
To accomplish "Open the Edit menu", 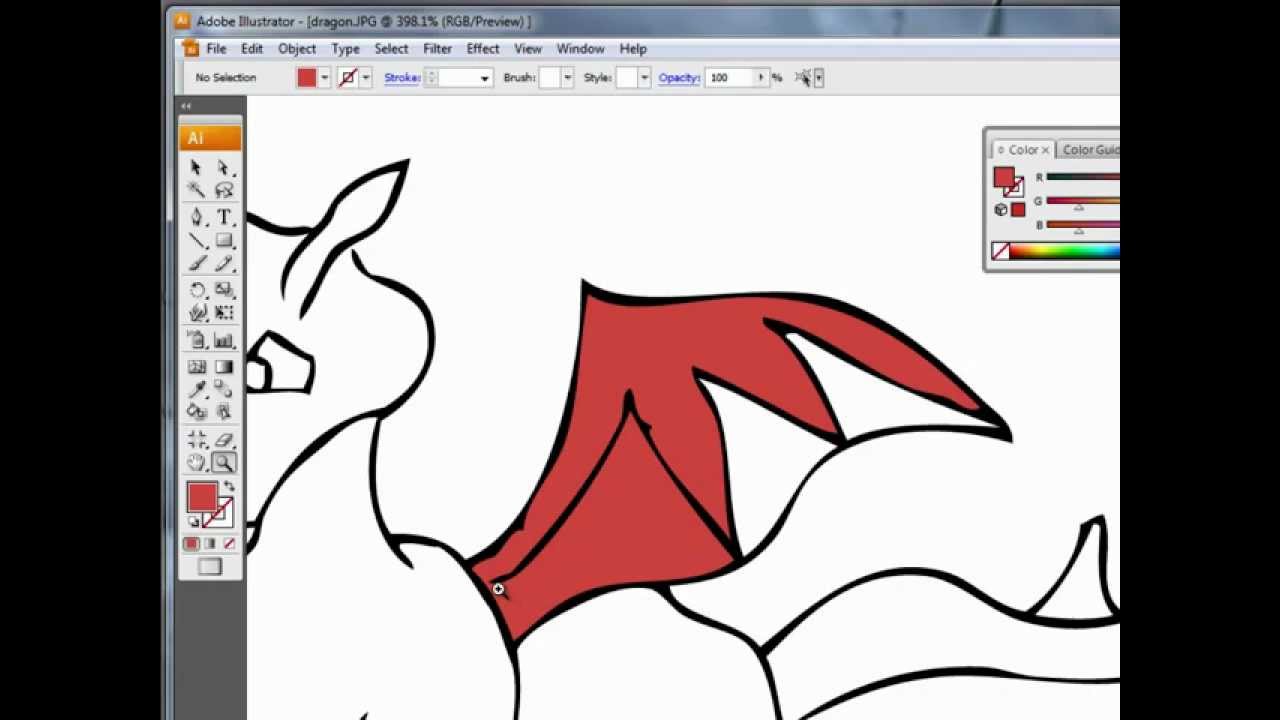I will point(251,48).
